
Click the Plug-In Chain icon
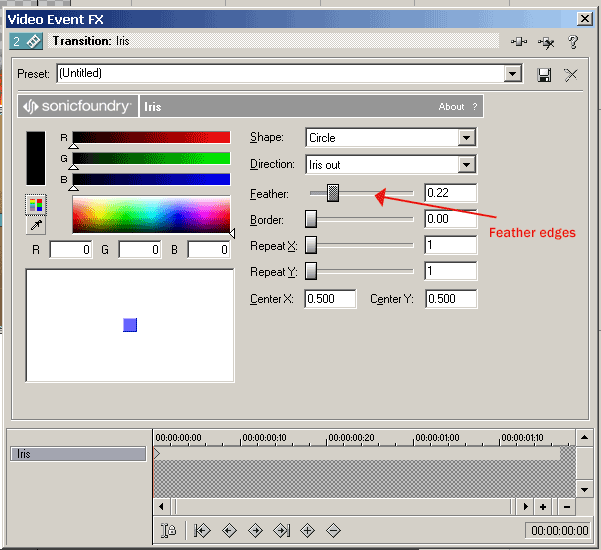(x=518, y=42)
